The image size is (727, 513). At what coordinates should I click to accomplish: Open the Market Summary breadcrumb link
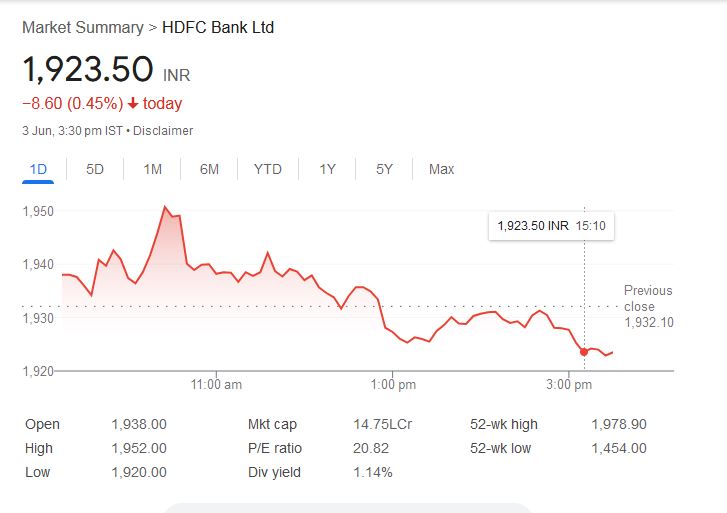coord(83,27)
